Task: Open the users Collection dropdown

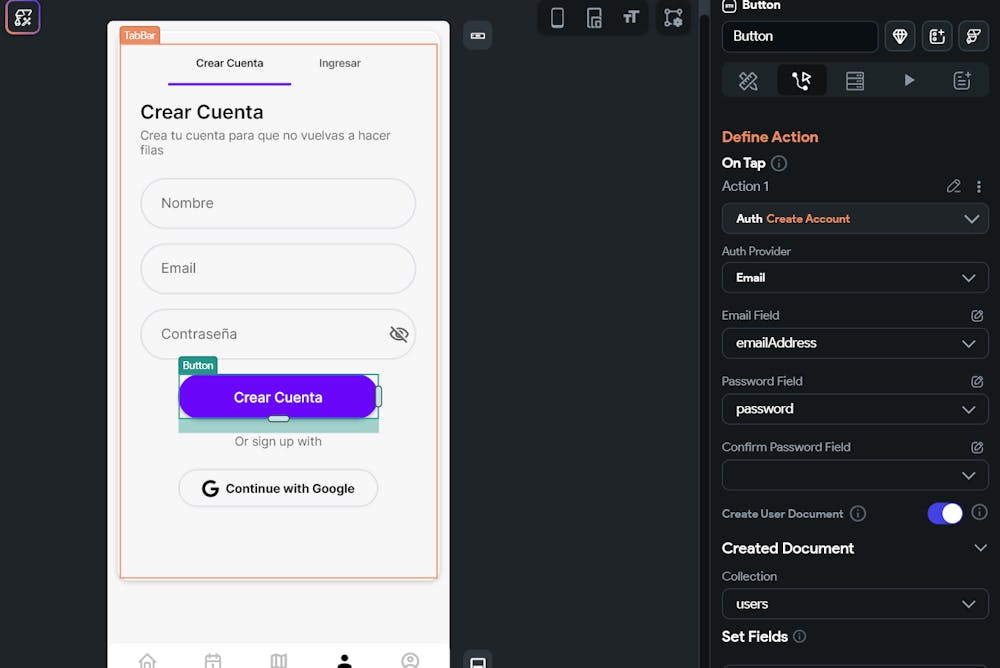Action: click(x=855, y=604)
